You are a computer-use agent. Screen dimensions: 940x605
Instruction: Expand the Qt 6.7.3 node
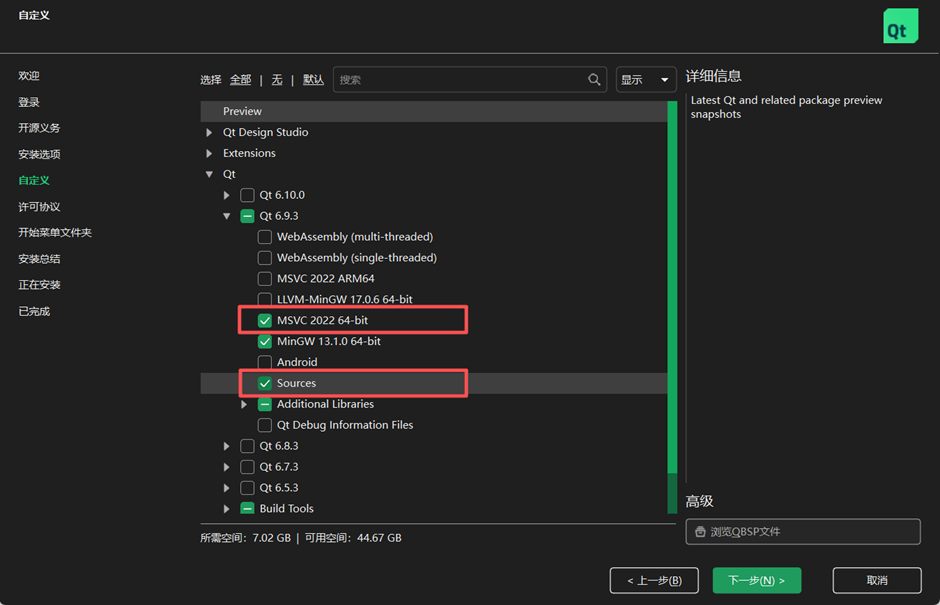coord(226,467)
